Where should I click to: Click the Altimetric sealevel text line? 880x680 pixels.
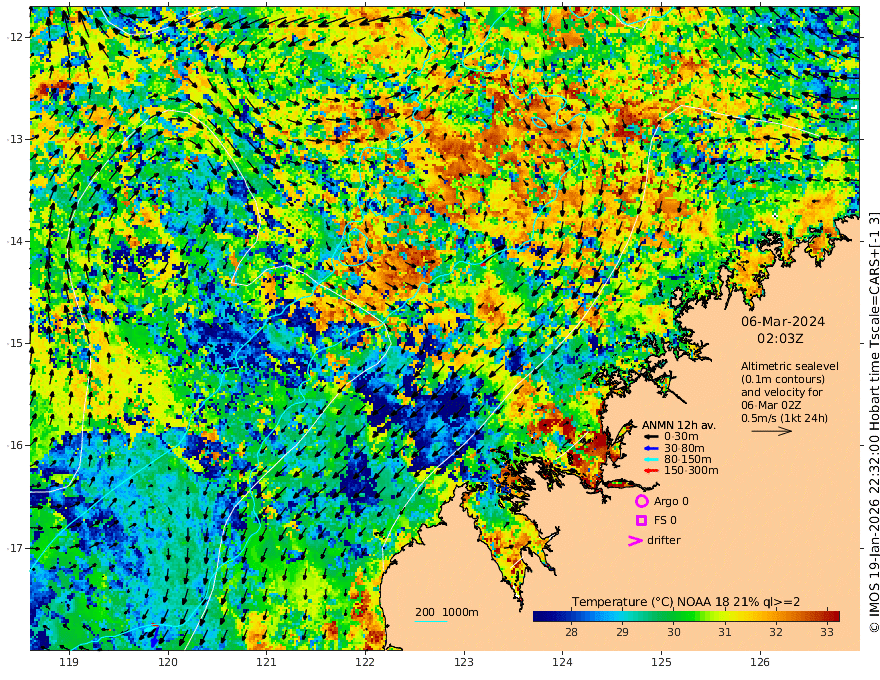coord(790,366)
